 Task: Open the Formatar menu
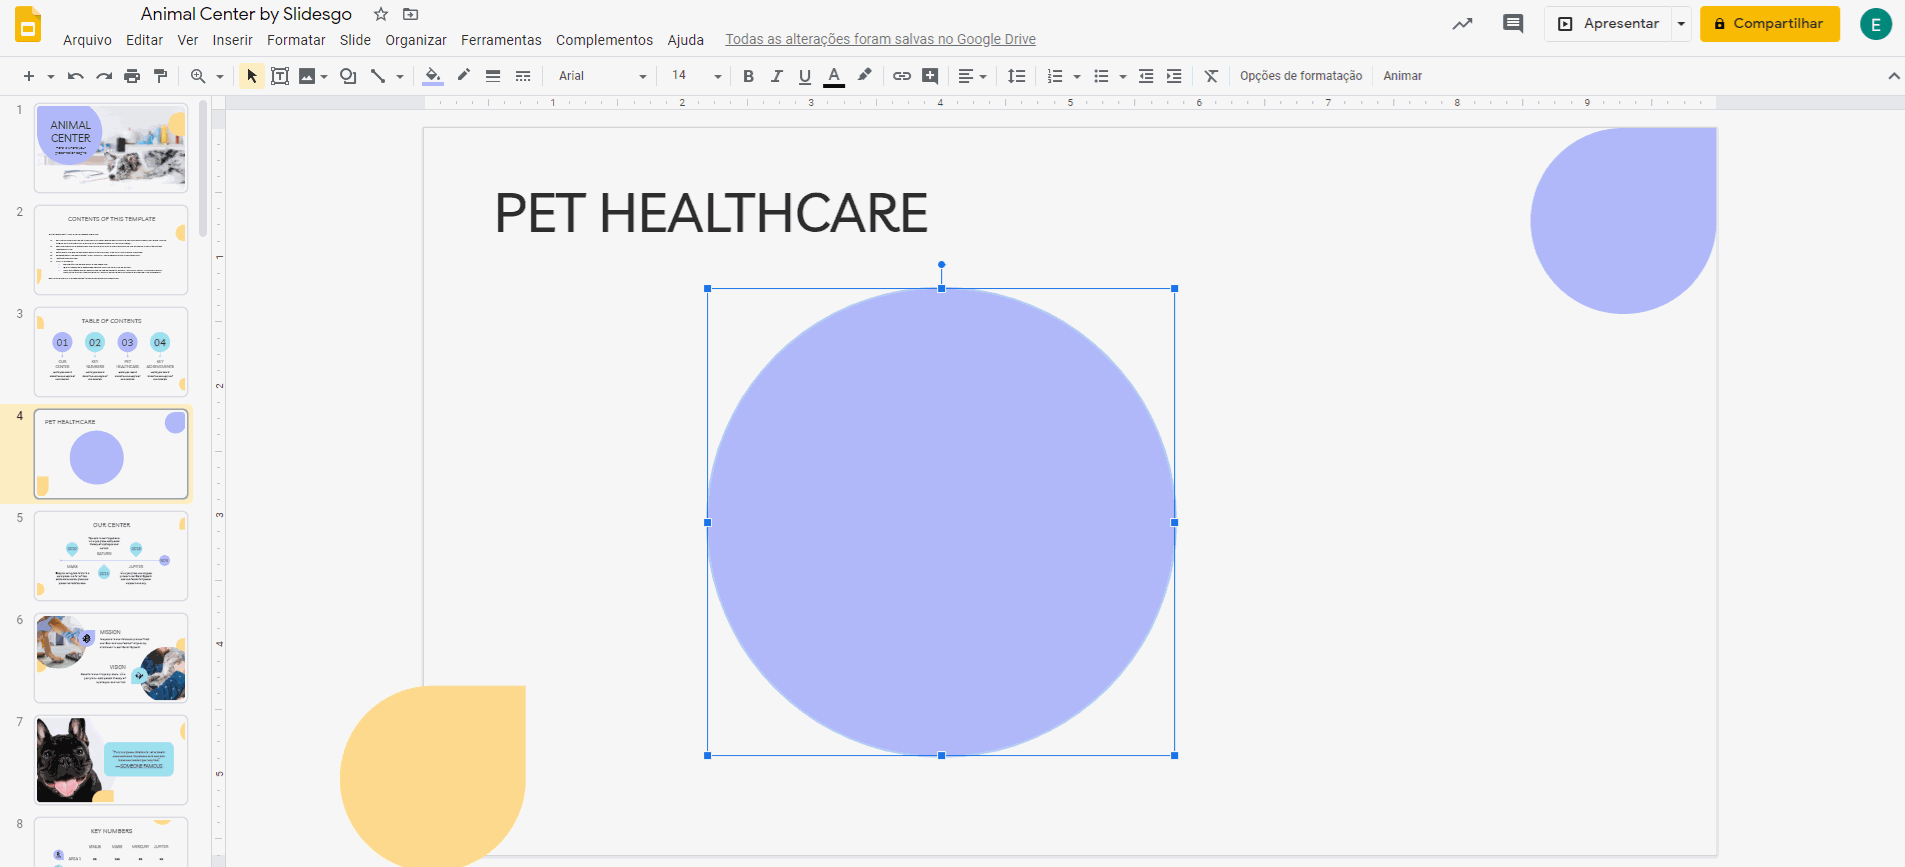tap(296, 40)
